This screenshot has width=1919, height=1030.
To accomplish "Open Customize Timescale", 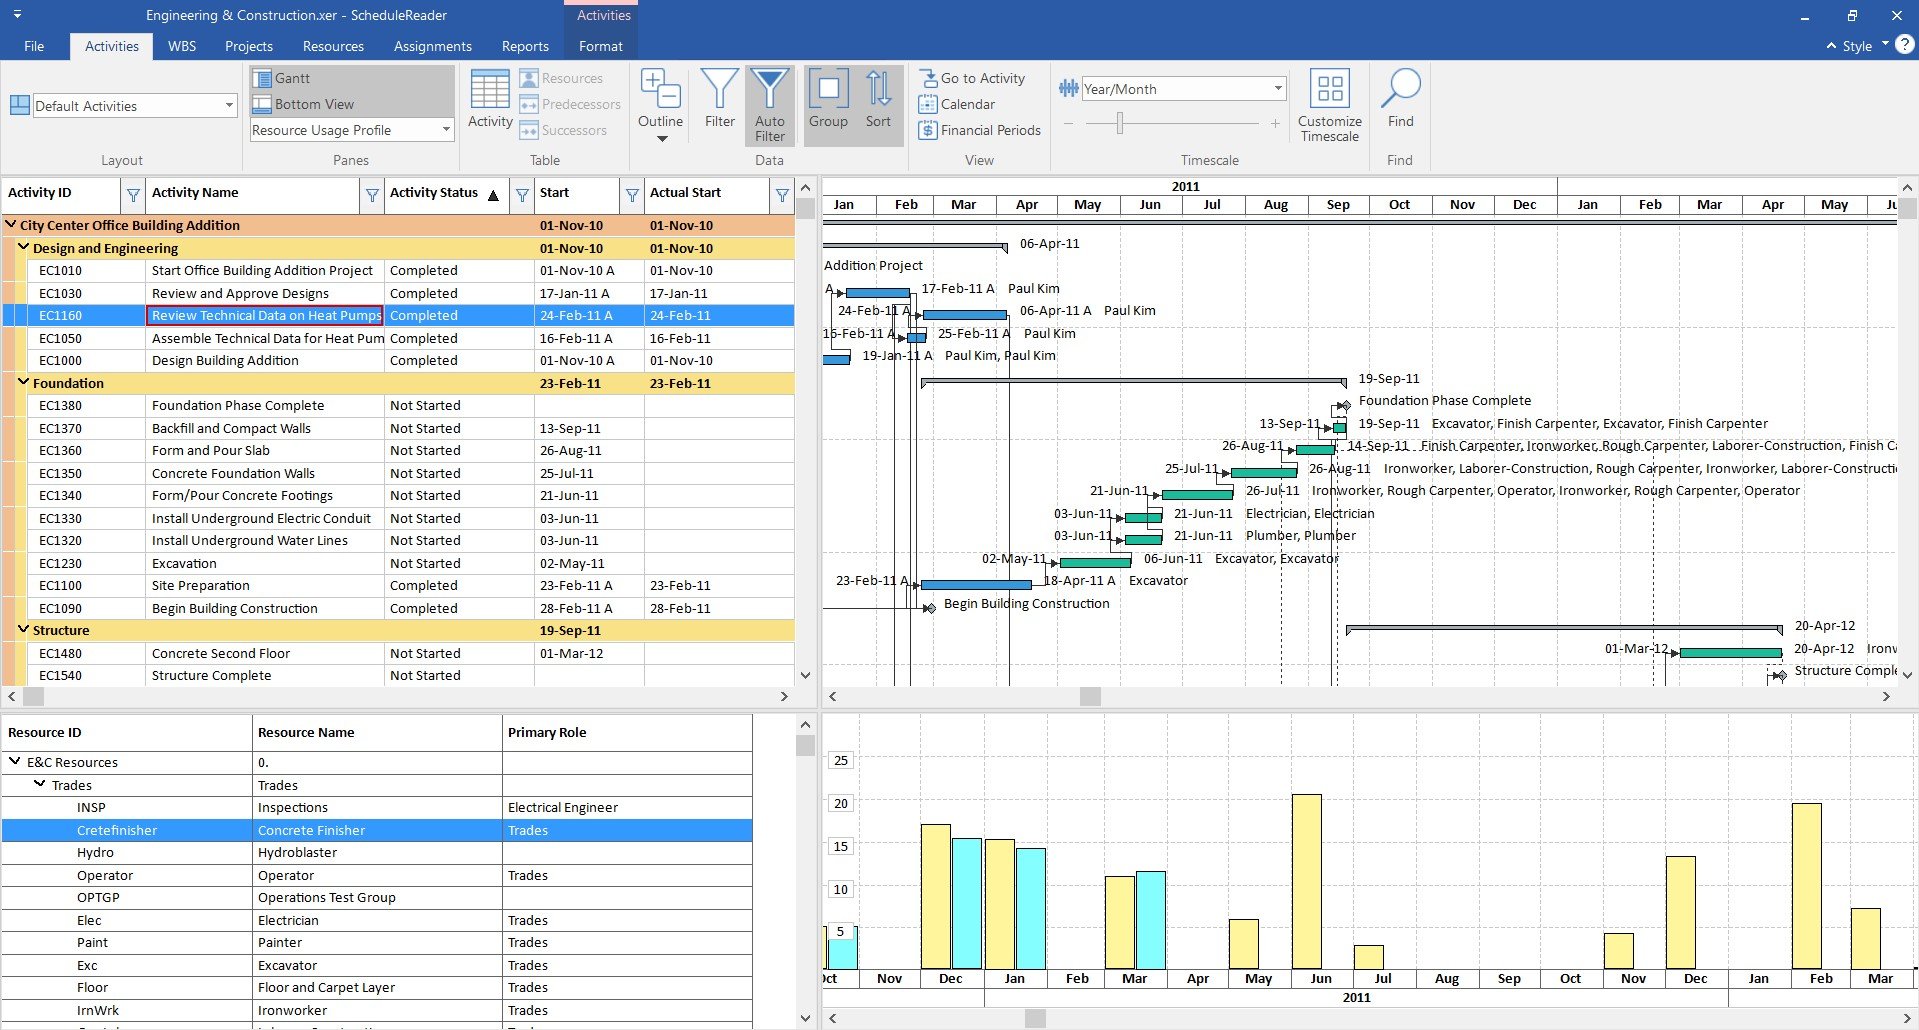I will (x=1329, y=105).
